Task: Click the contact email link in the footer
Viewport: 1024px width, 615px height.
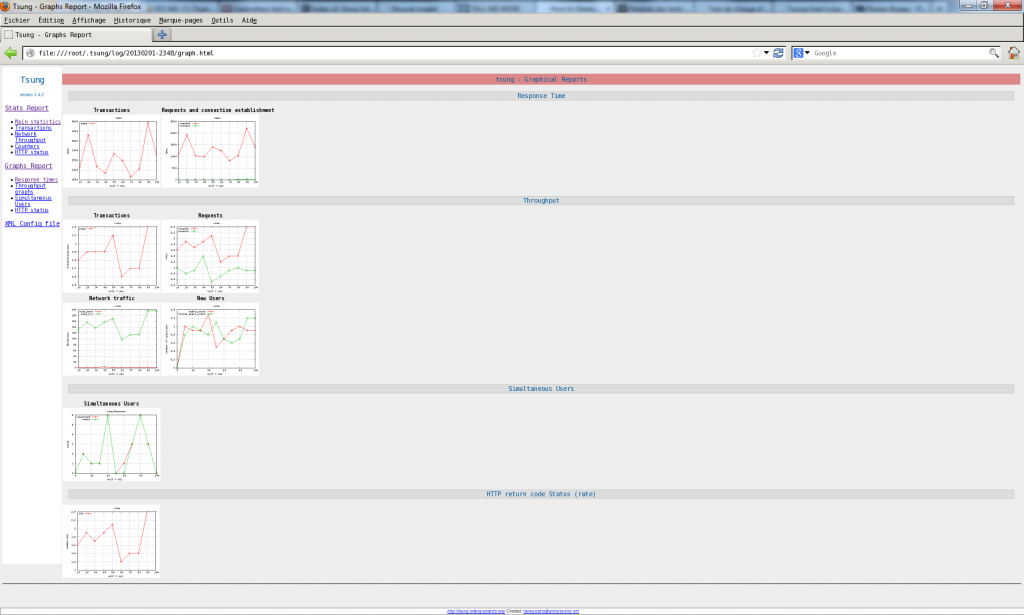Action: click(551, 611)
